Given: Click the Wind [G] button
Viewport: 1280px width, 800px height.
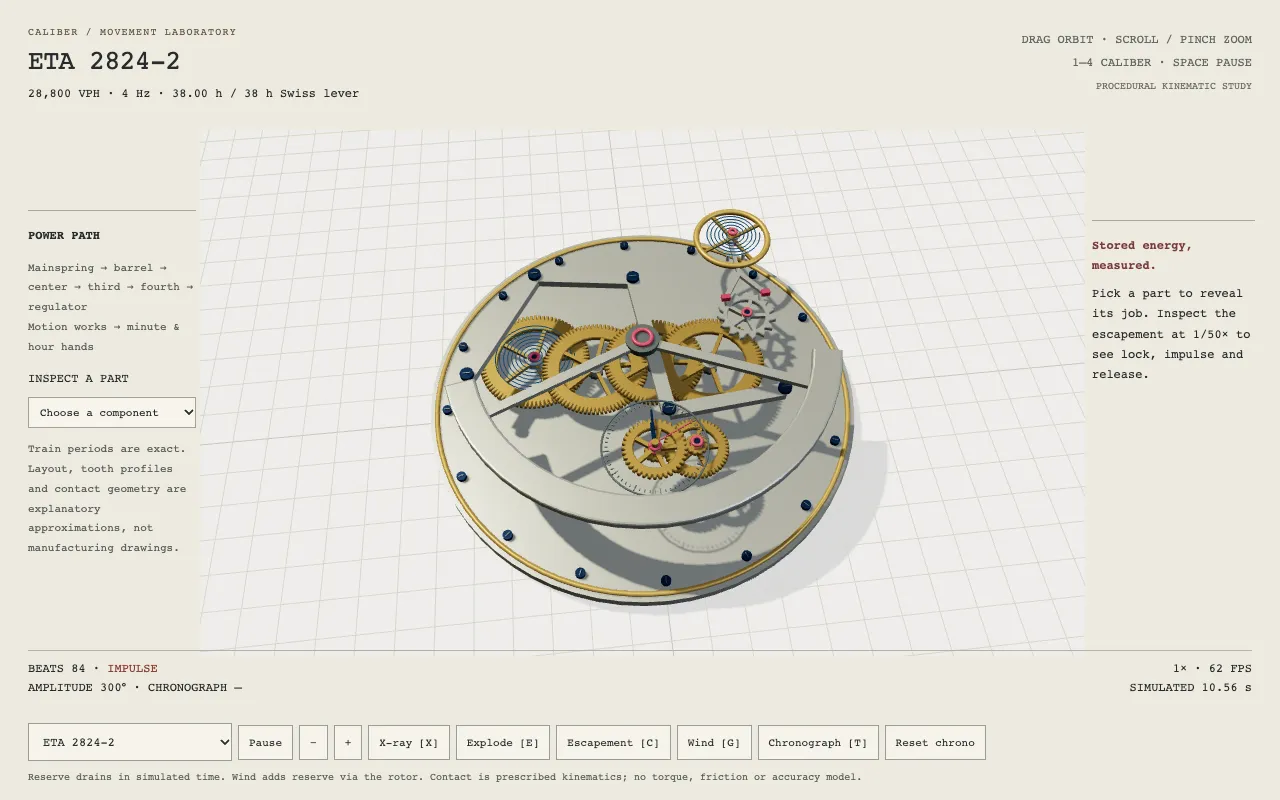Looking at the screenshot, I should click(x=714, y=742).
